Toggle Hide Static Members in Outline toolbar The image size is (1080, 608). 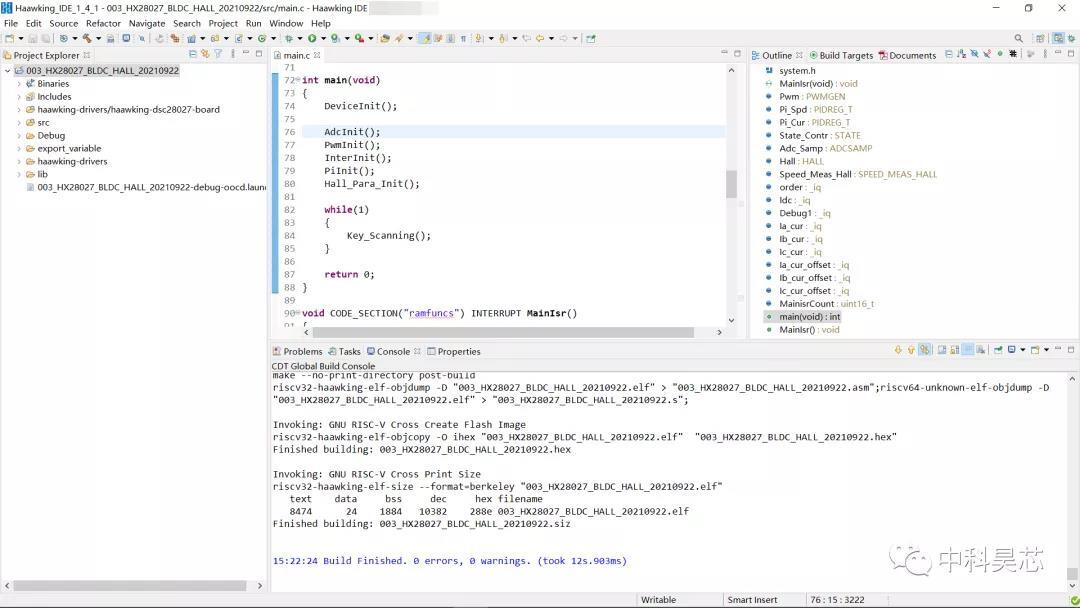(987, 54)
